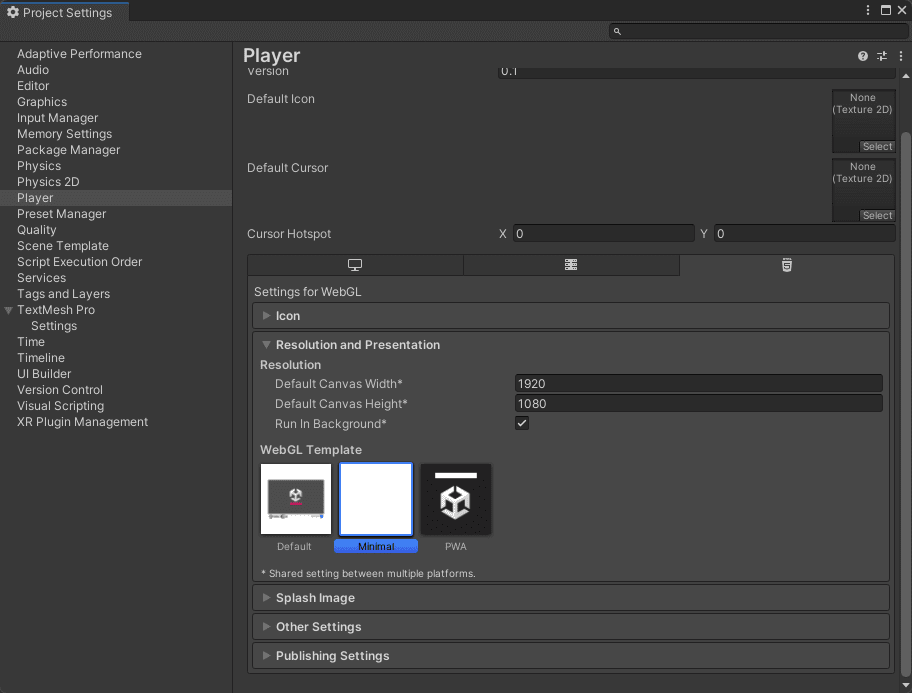Expand the Other Settings section
This screenshot has width=912, height=693.
(571, 627)
